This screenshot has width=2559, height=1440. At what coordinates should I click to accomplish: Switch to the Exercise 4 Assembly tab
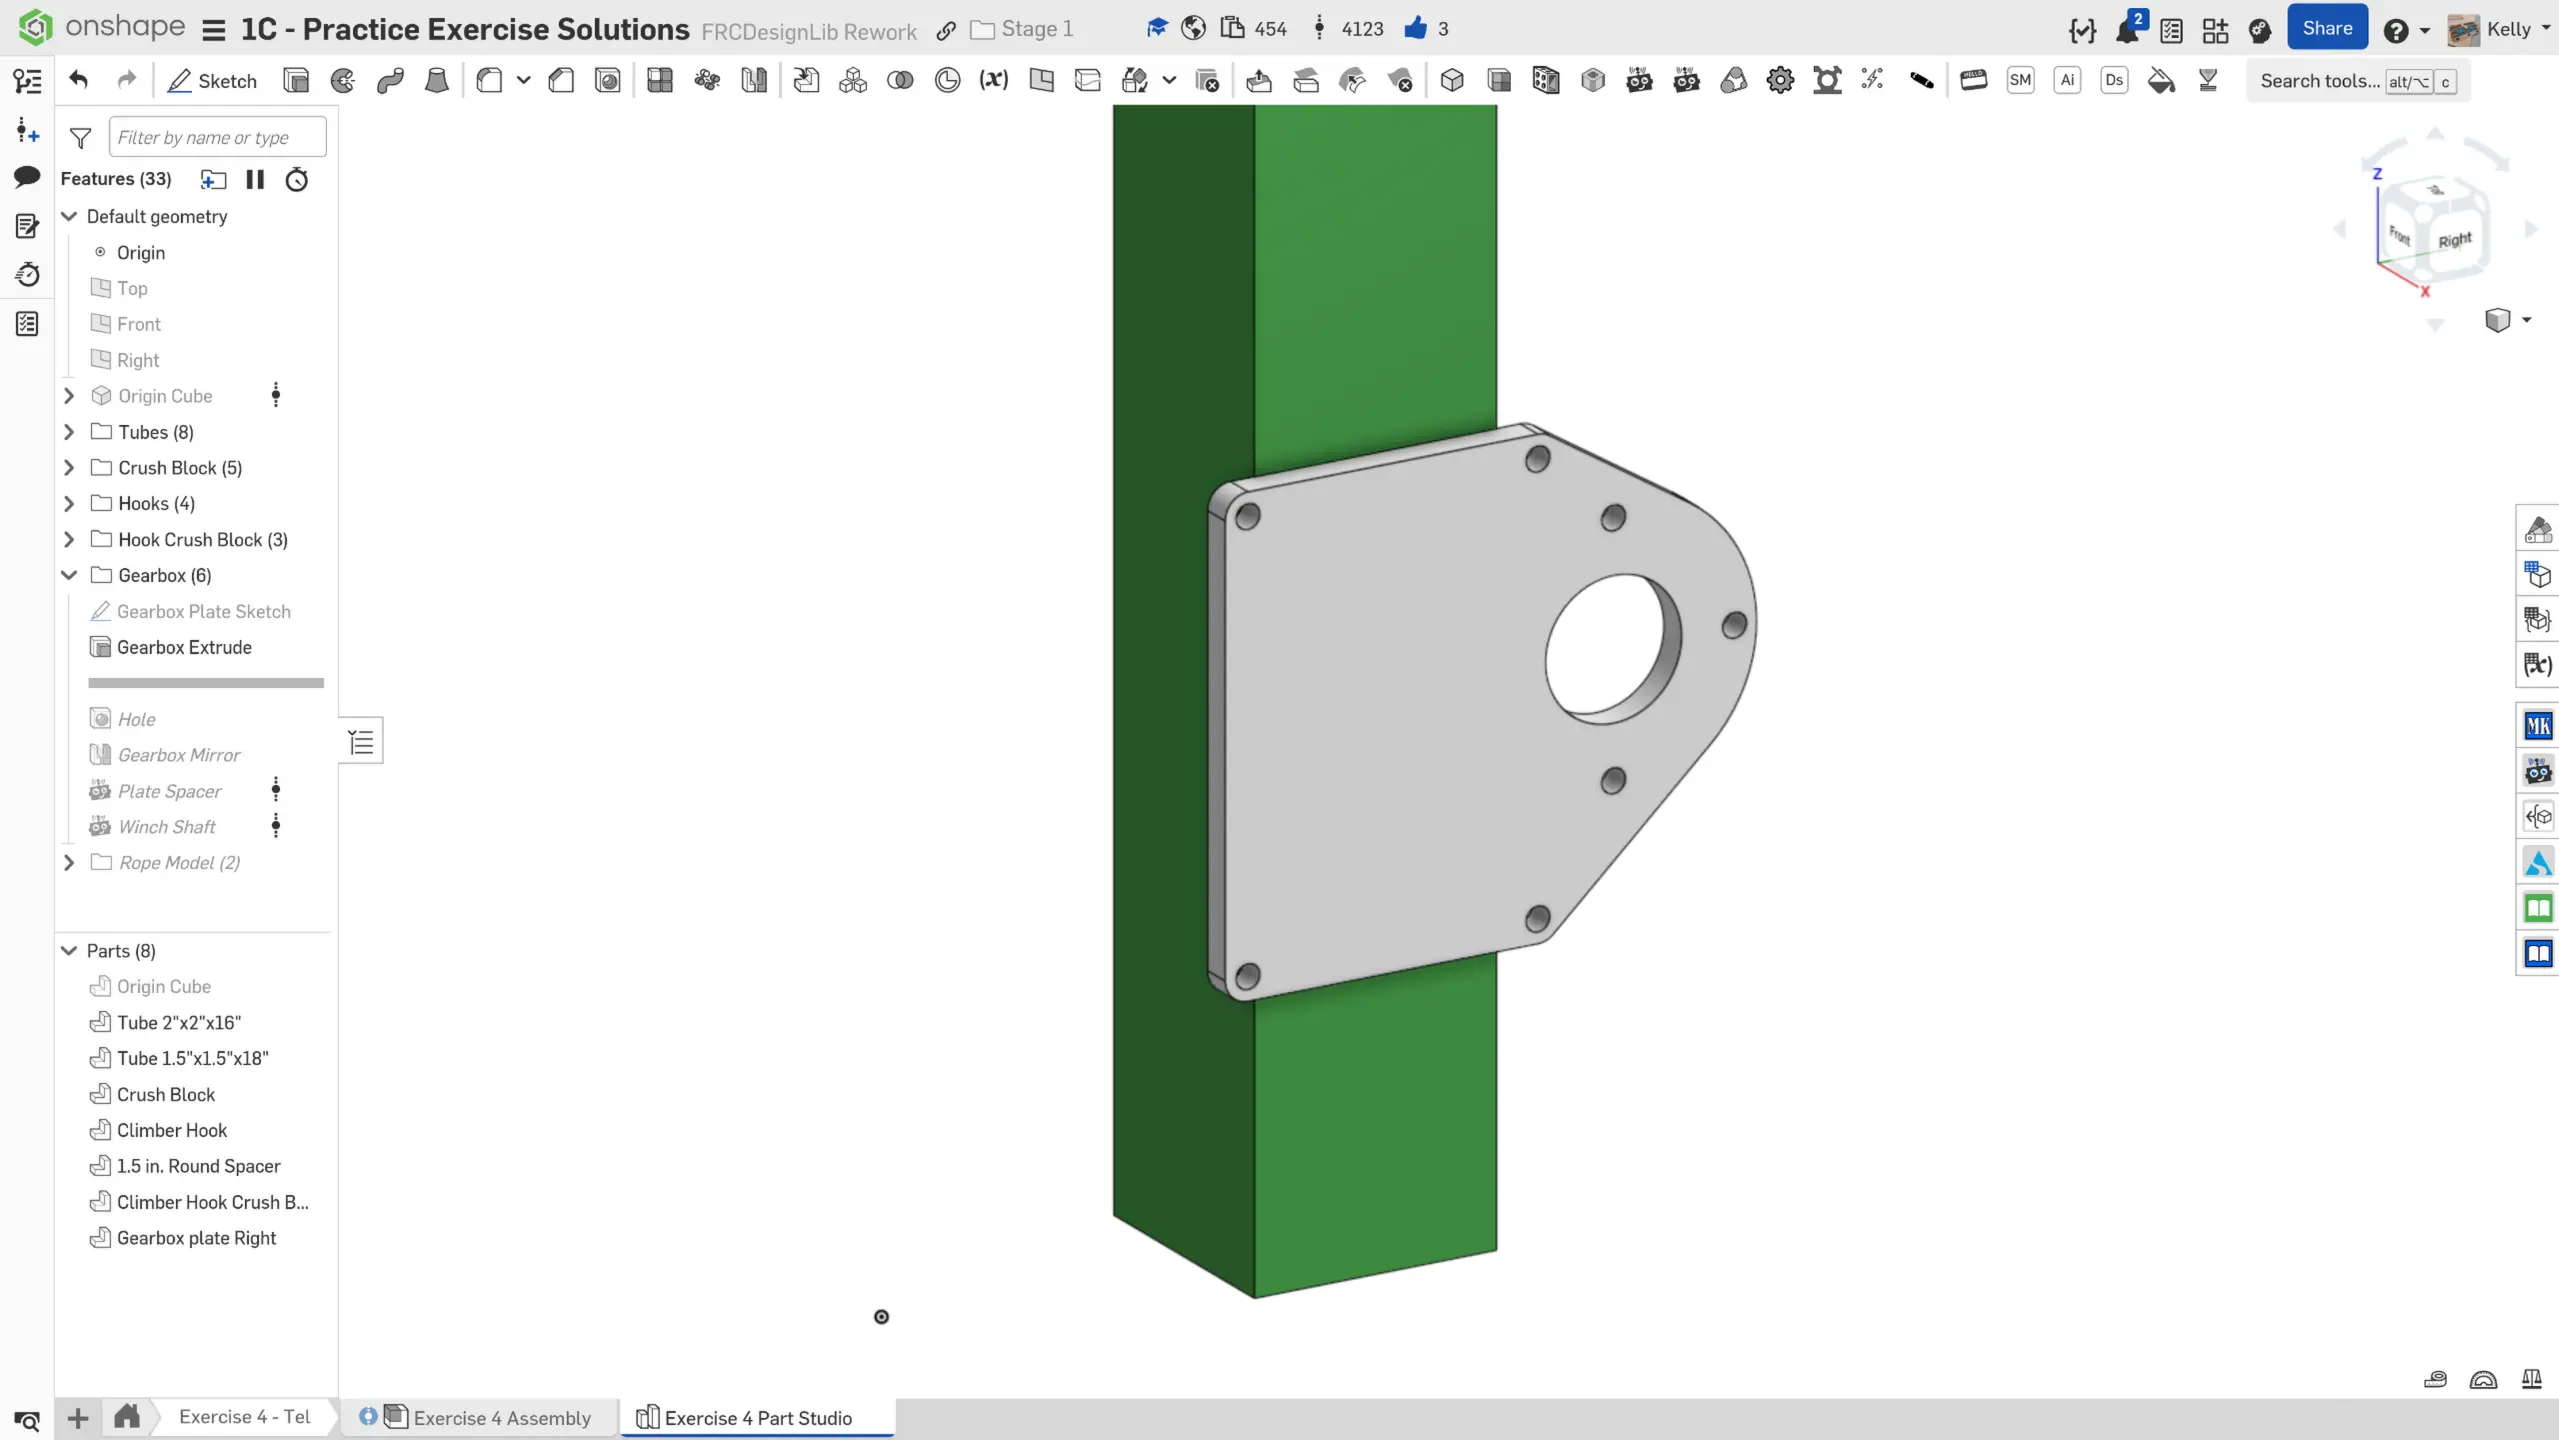(502, 1418)
